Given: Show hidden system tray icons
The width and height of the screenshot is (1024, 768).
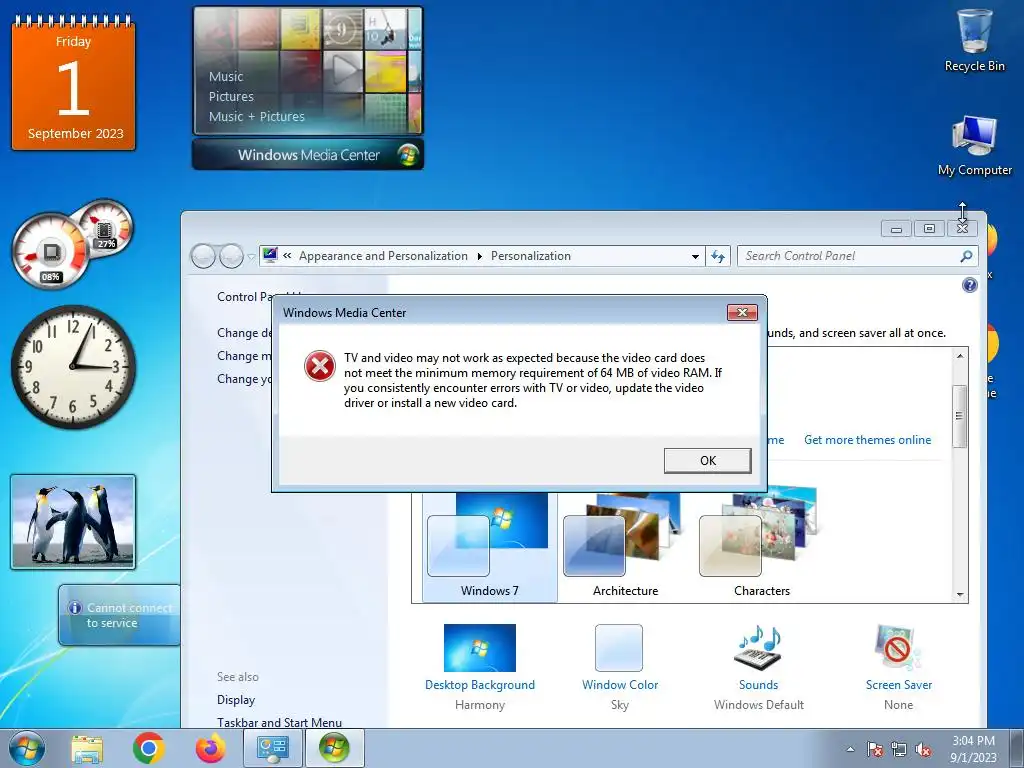Looking at the screenshot, I should [850, 749].
